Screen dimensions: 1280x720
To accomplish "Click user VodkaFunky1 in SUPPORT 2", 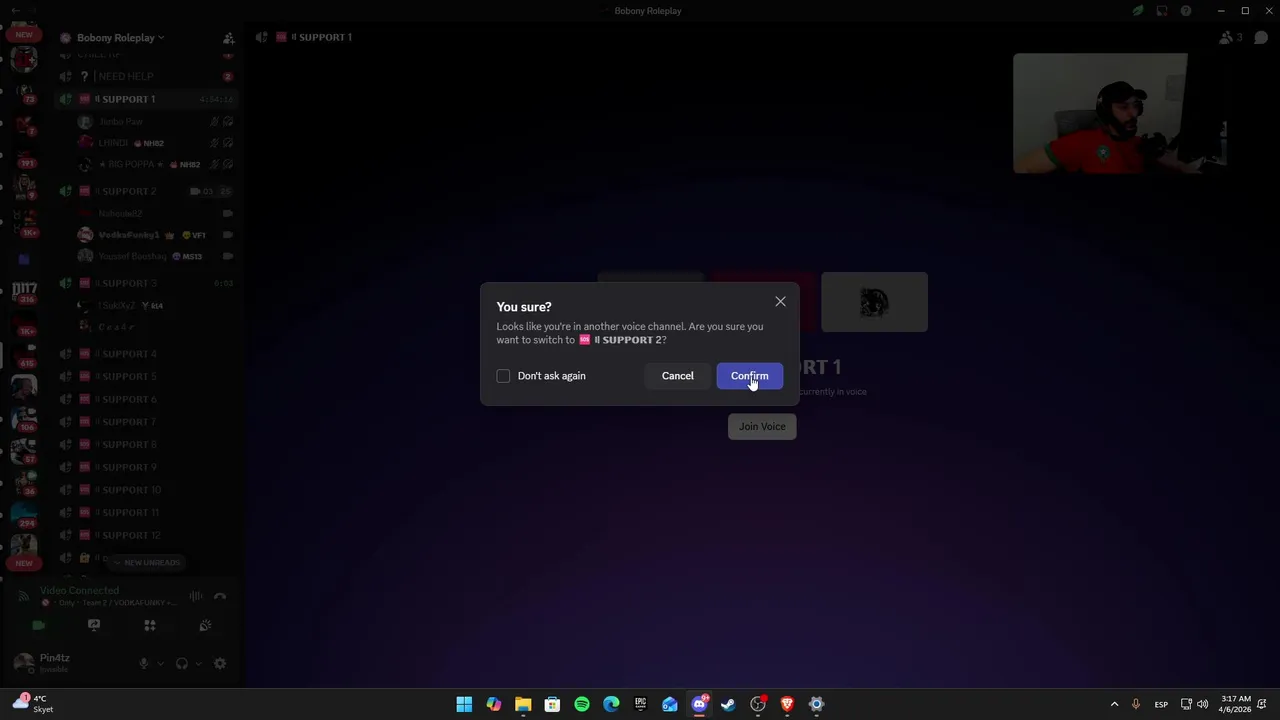I will coord(155,235).
